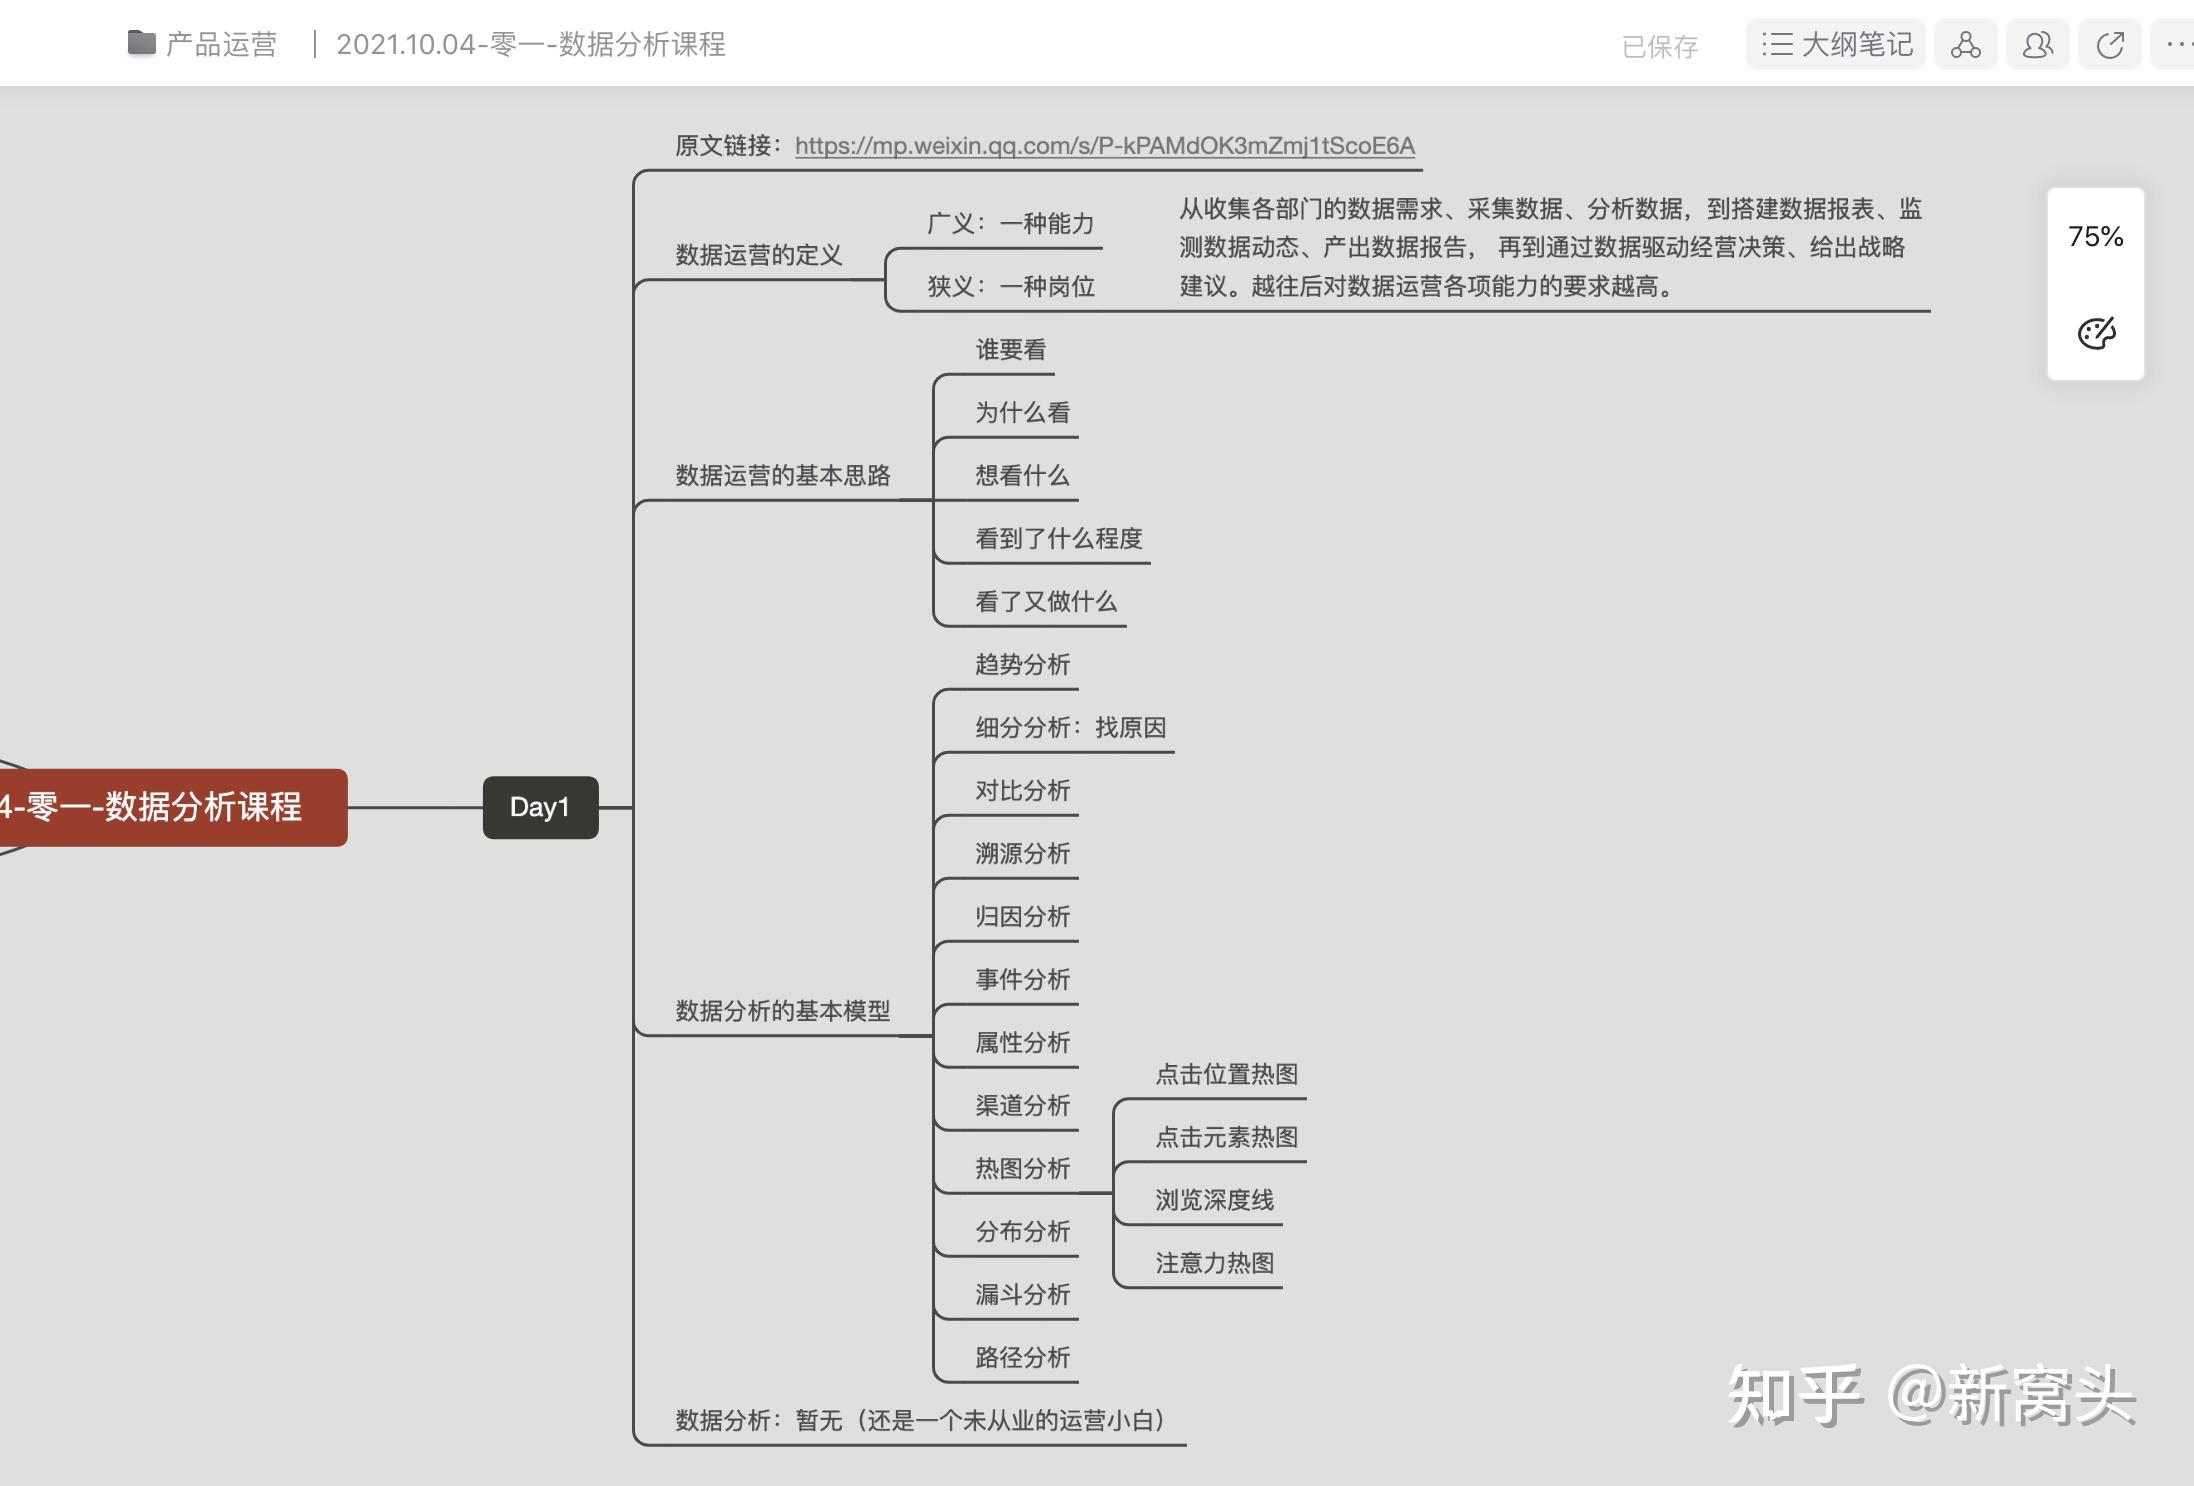
Task: Open the outline notes (大纲笔记) view
Action: pyautogui.click(x=1836, y=44)
